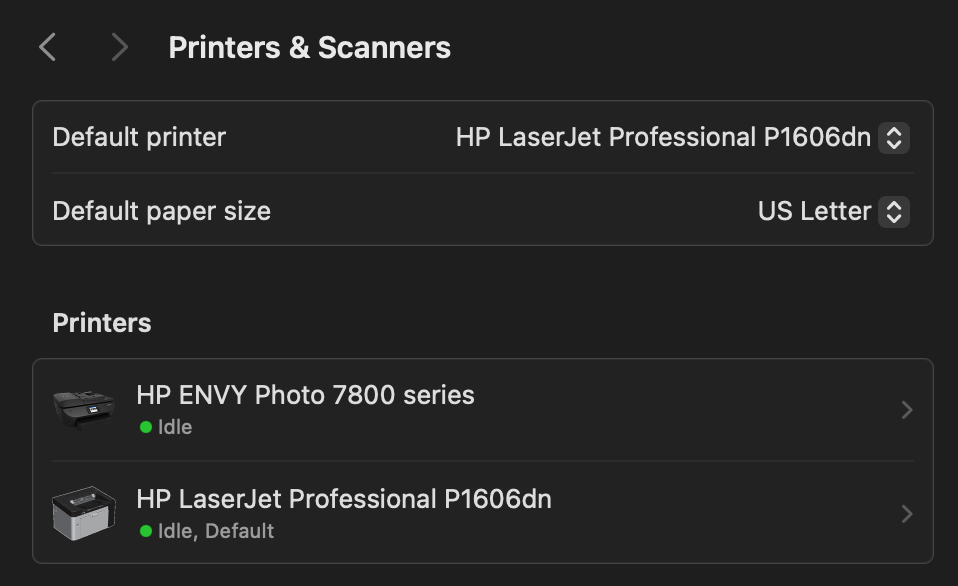This screenshot has width=958, height=586.
Task: Click the Printers & Scanners title
Action: (309, 48)
